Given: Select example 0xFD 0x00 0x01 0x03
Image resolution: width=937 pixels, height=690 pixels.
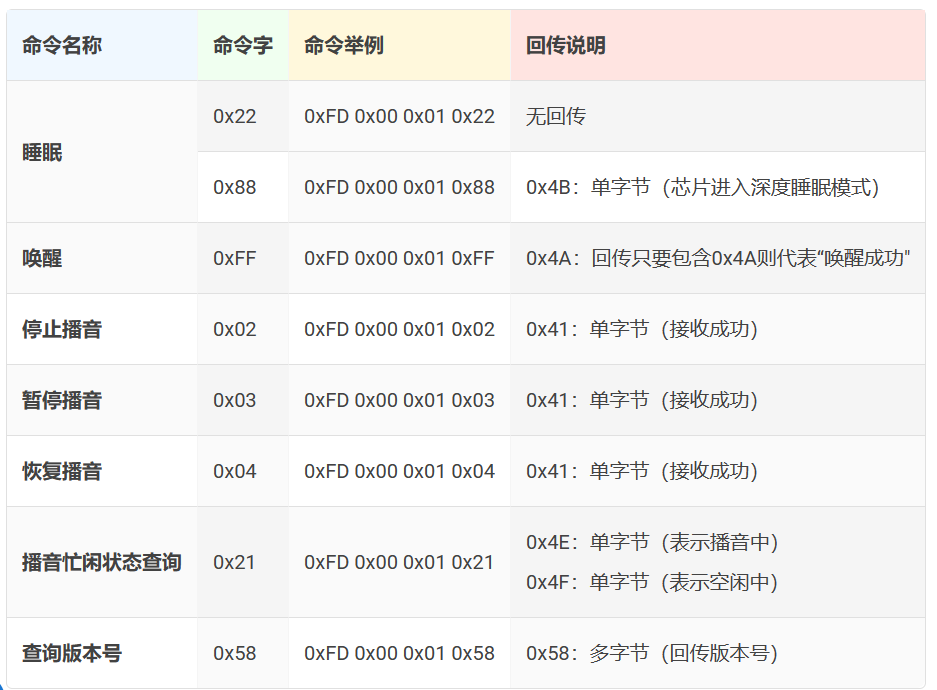Looking at the screenshot, I should point(399,401).
